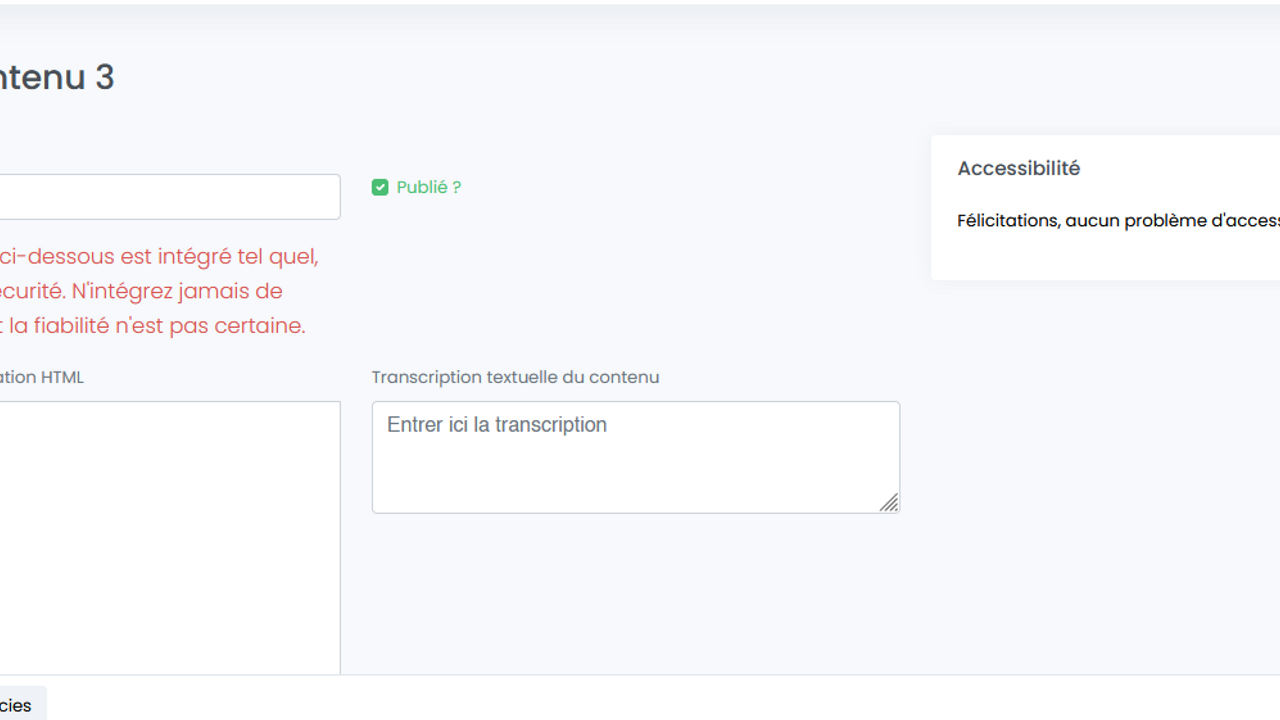Click the 'Accessibilité' panel heading

(x=1018, y=169)
